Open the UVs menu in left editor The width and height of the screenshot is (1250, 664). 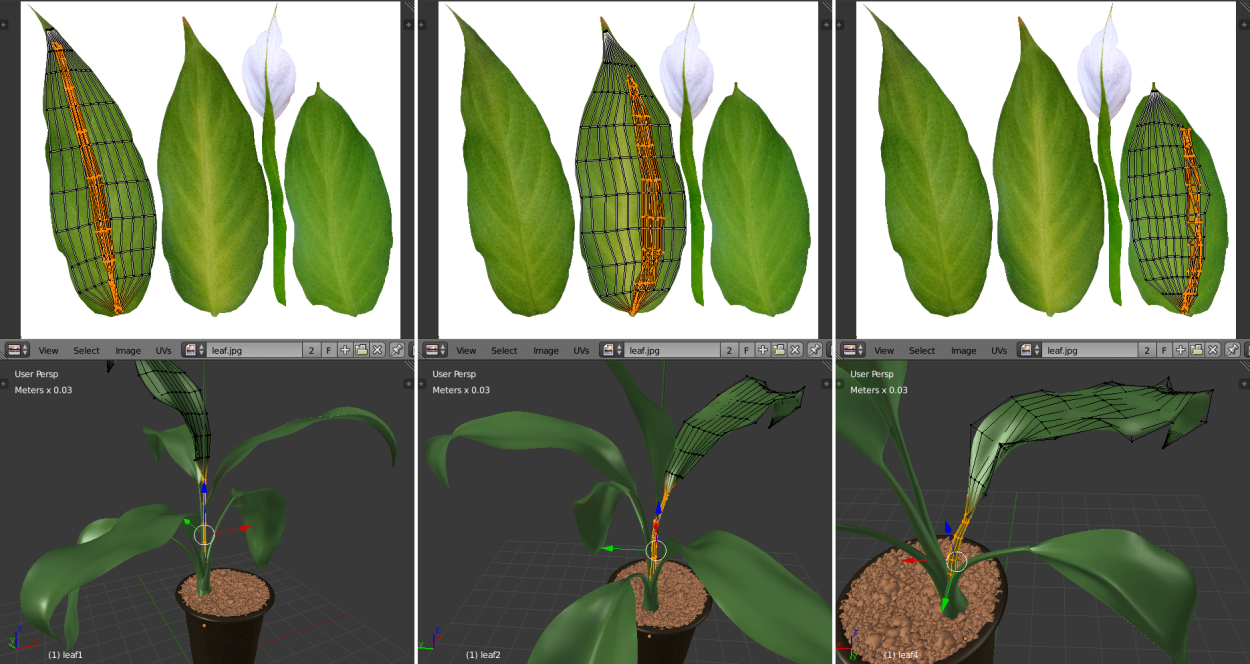click(x=163, y=351)
